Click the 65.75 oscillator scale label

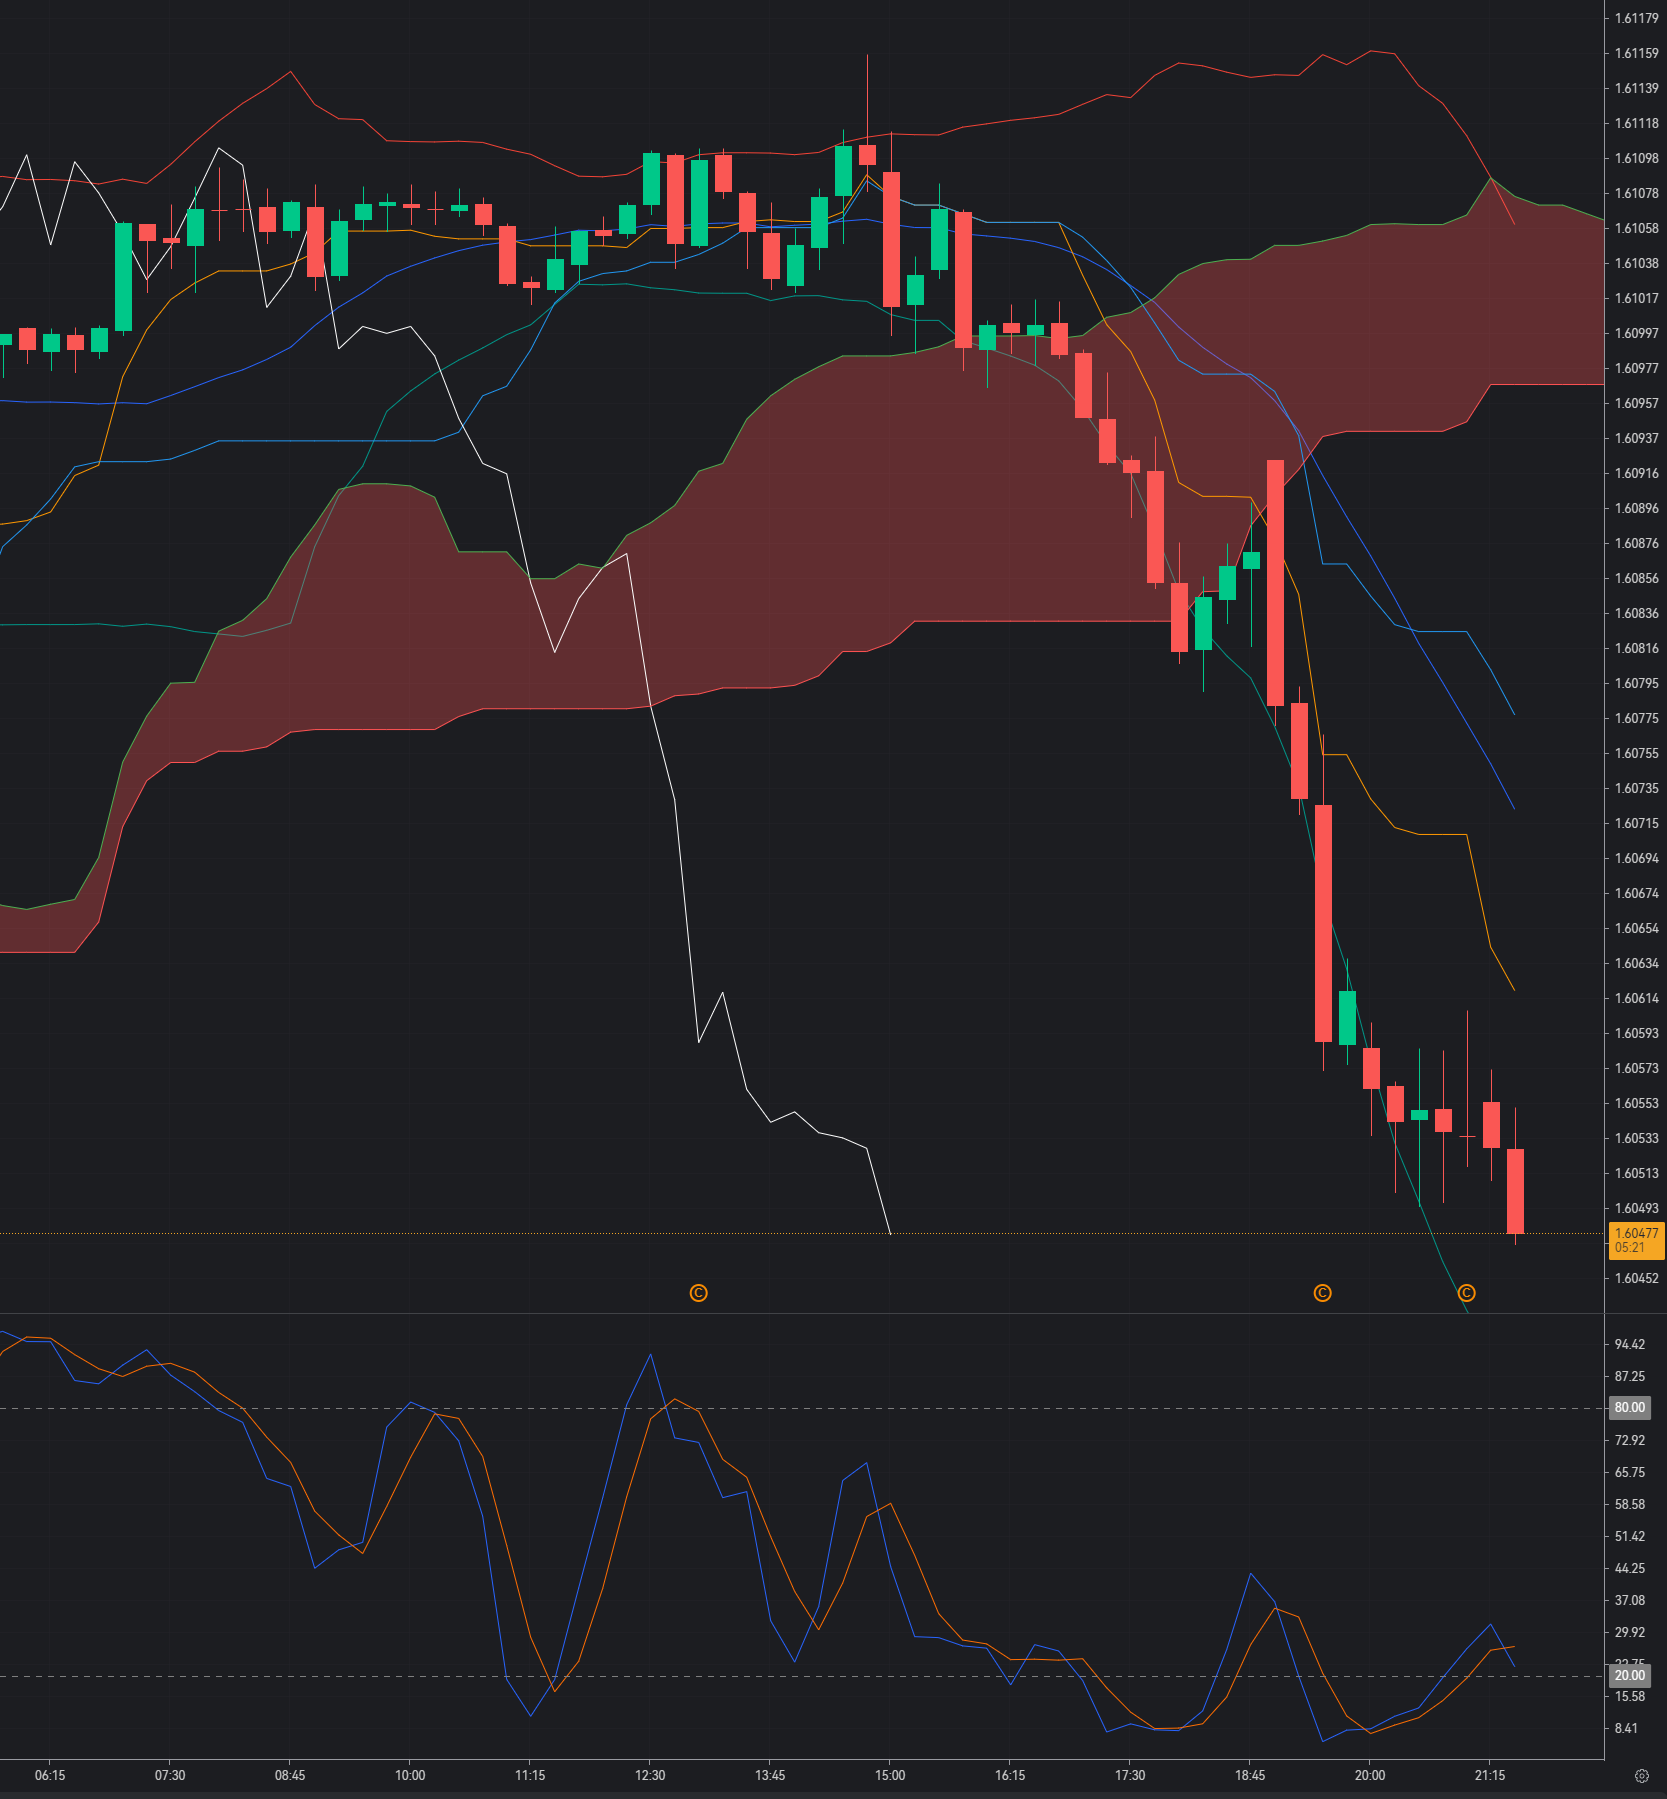coord(1629,1472)
